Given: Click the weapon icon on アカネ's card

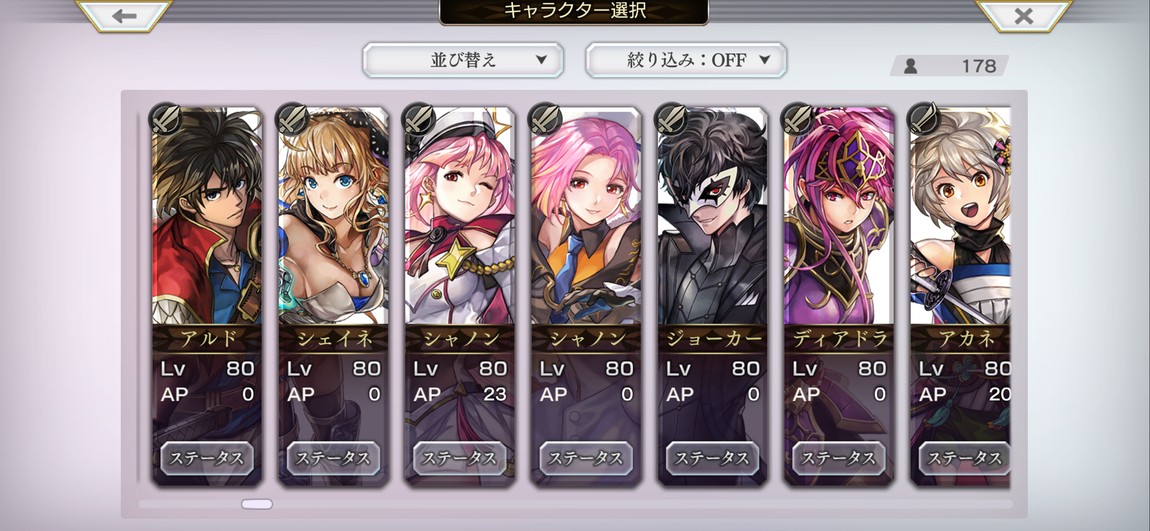Looking at the screenshot, I should coord(923,119).
